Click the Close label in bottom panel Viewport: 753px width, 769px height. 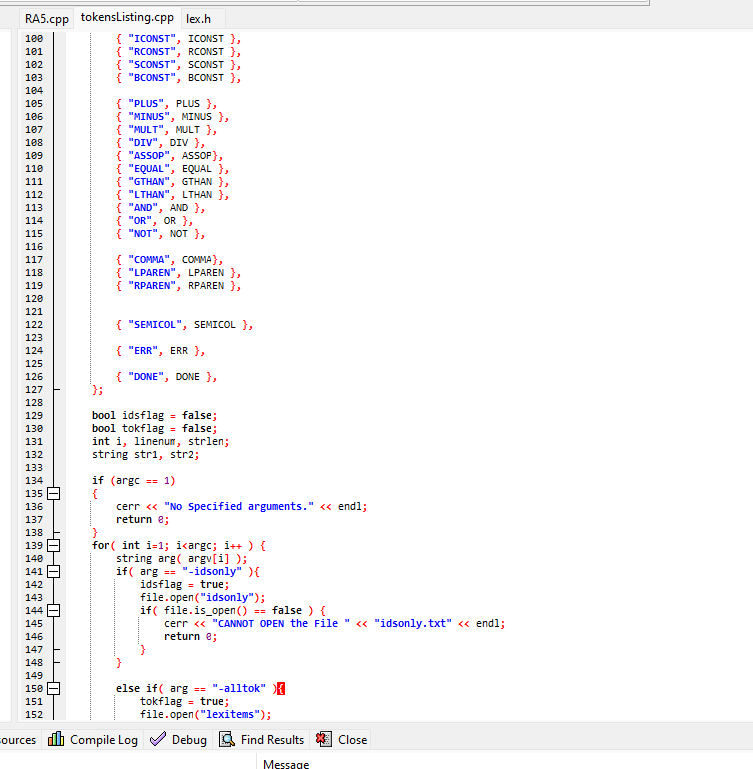352,740
